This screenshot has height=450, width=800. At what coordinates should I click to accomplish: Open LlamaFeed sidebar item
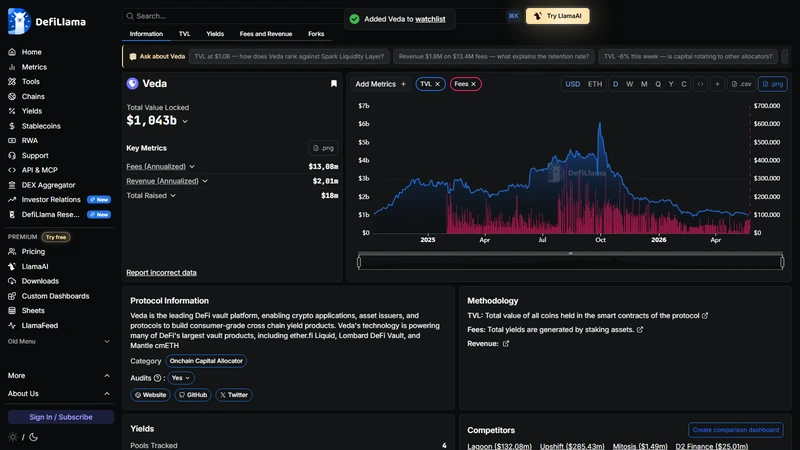(x=39, y=326)
